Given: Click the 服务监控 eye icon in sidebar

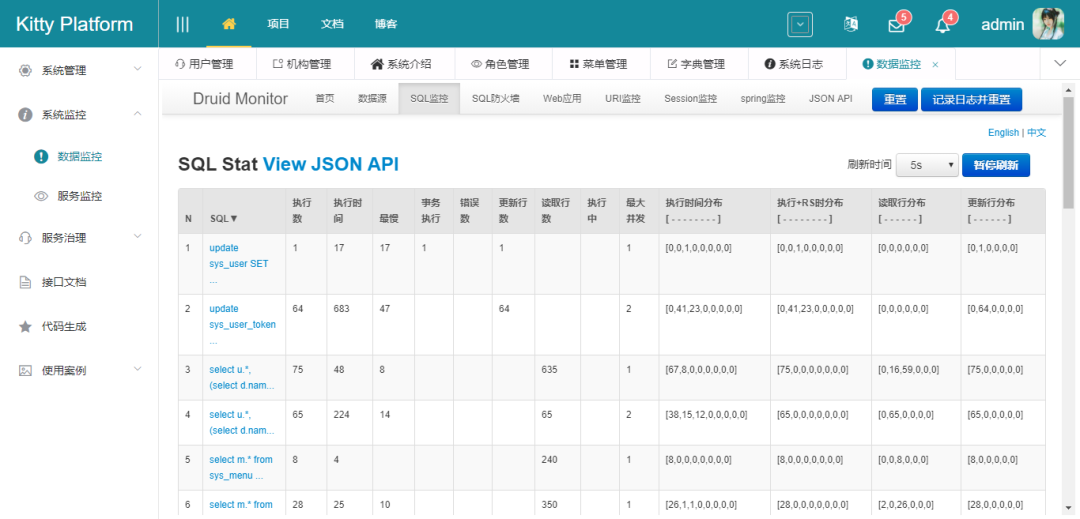Looking at the screenshot, I should point(41,196).
